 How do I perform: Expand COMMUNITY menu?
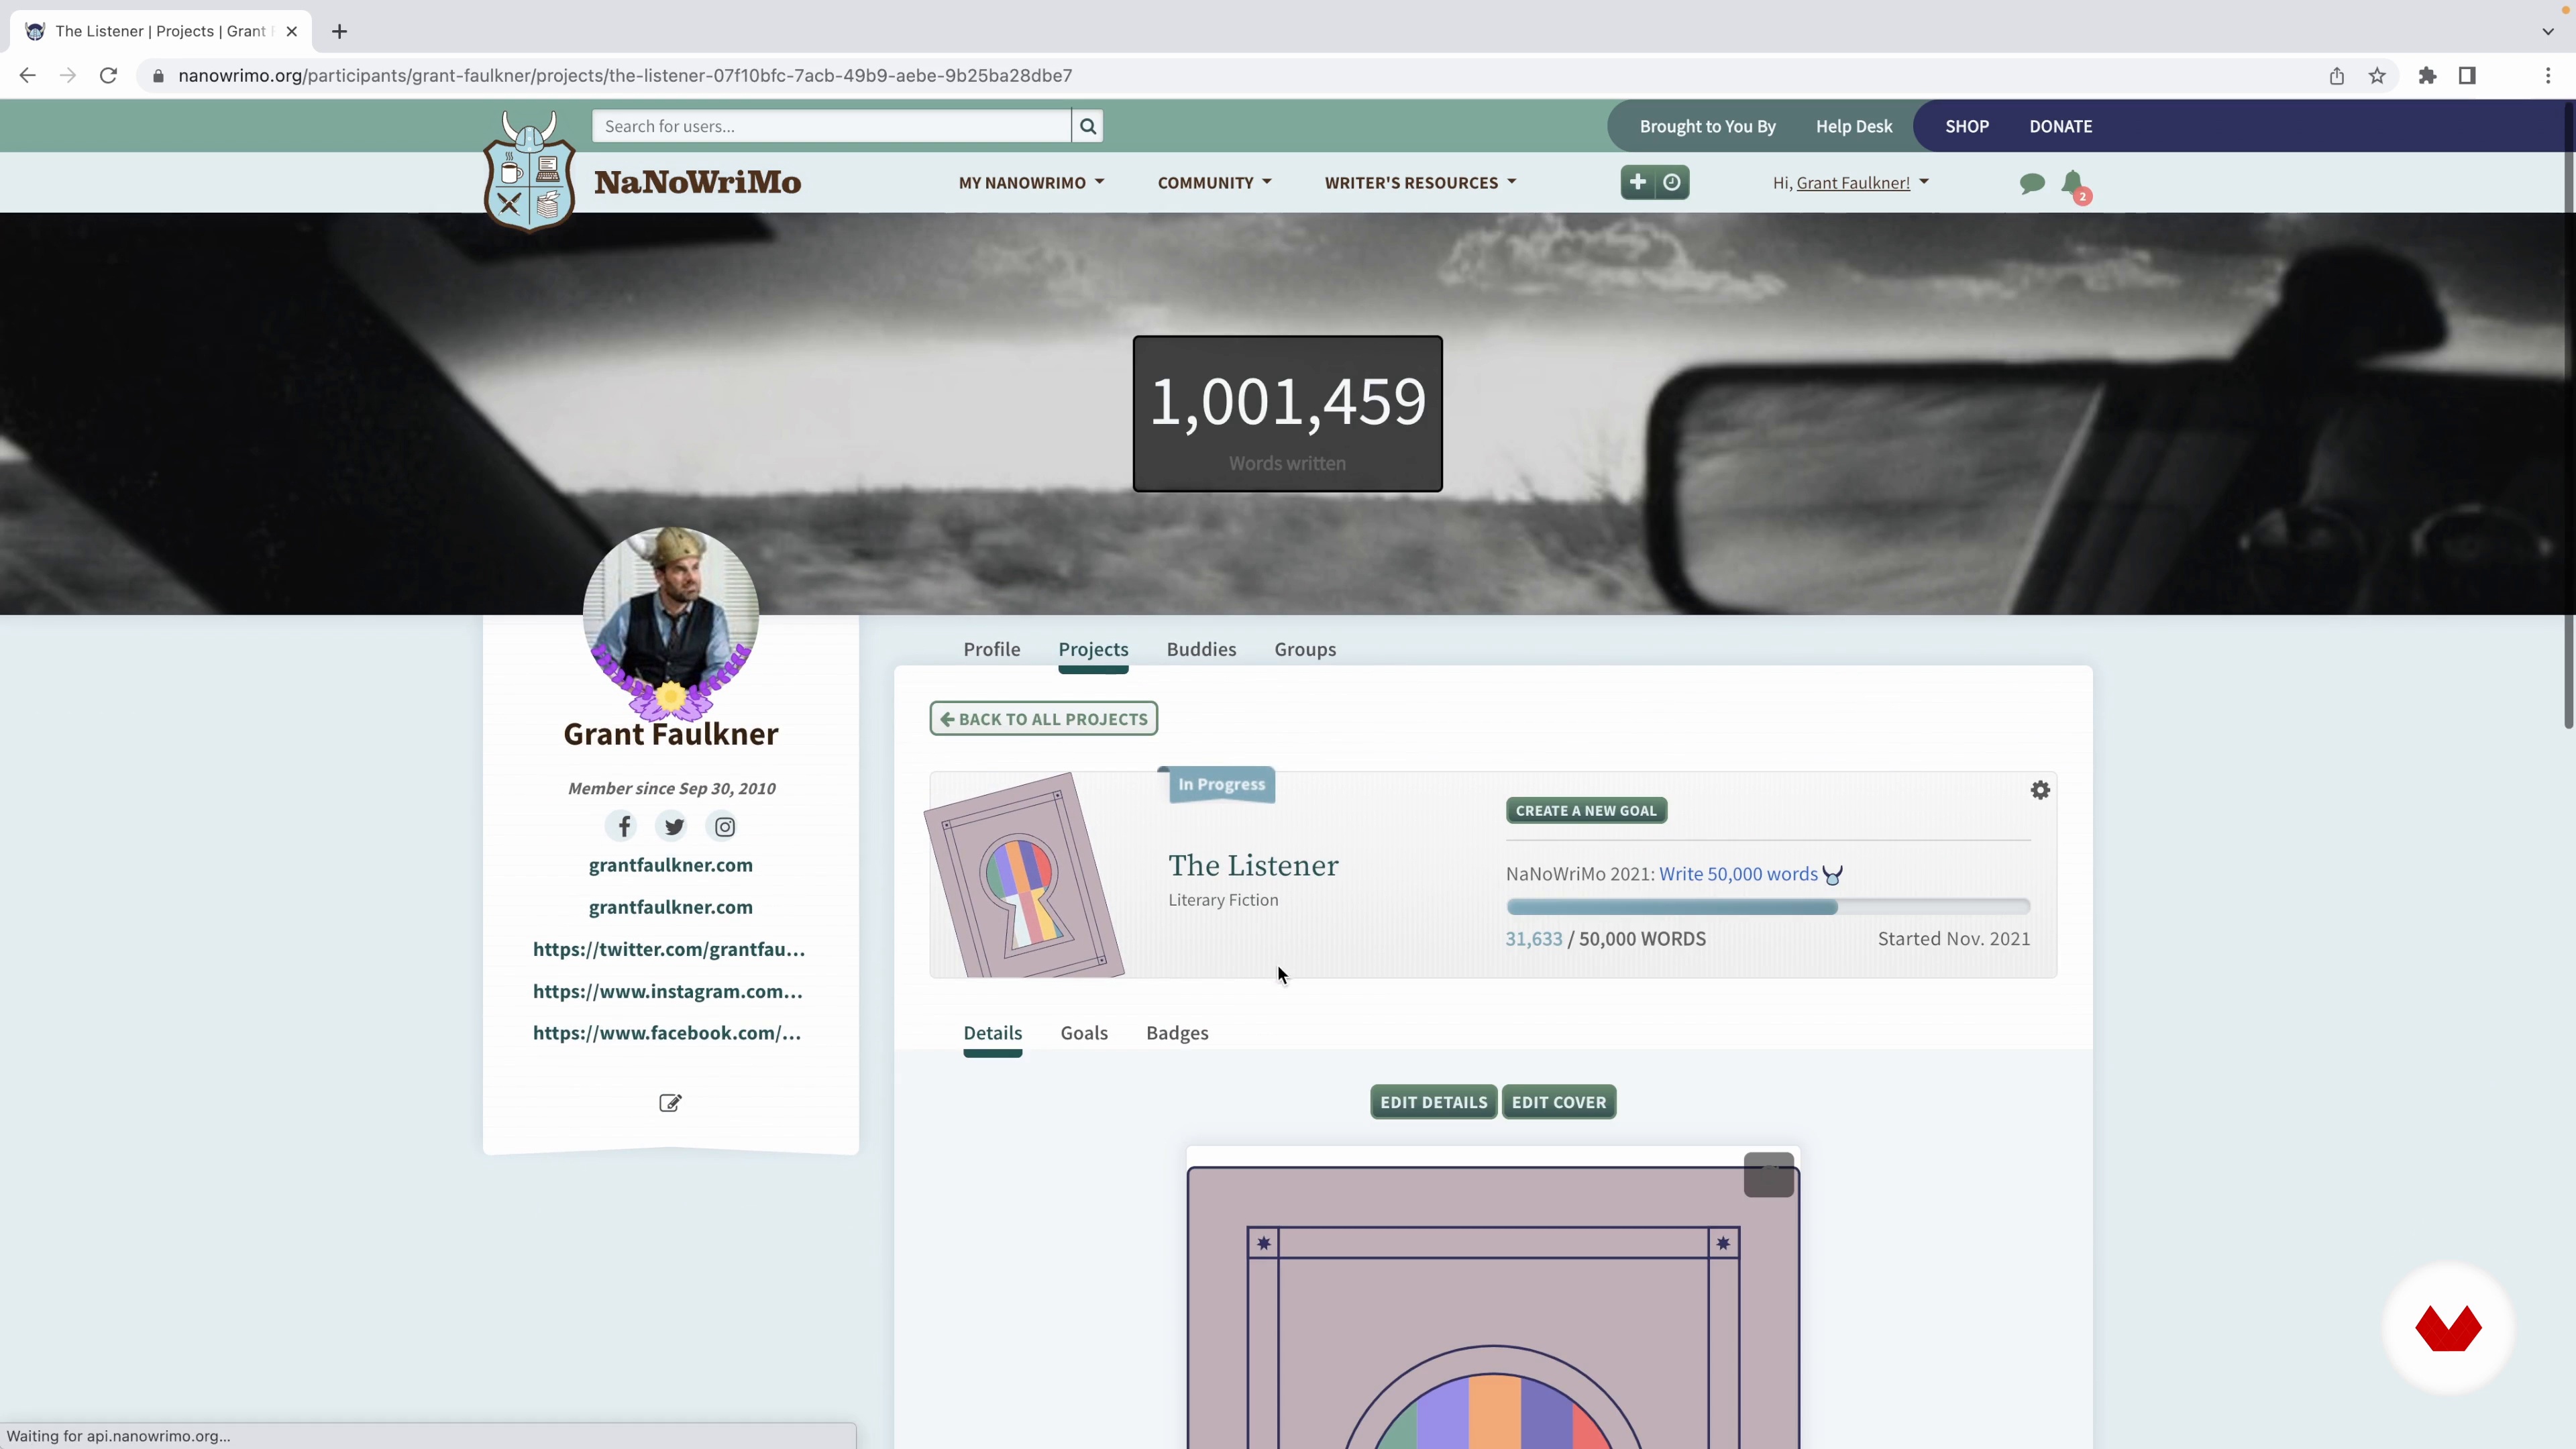pyautogui.click(x=1214, y=183)
